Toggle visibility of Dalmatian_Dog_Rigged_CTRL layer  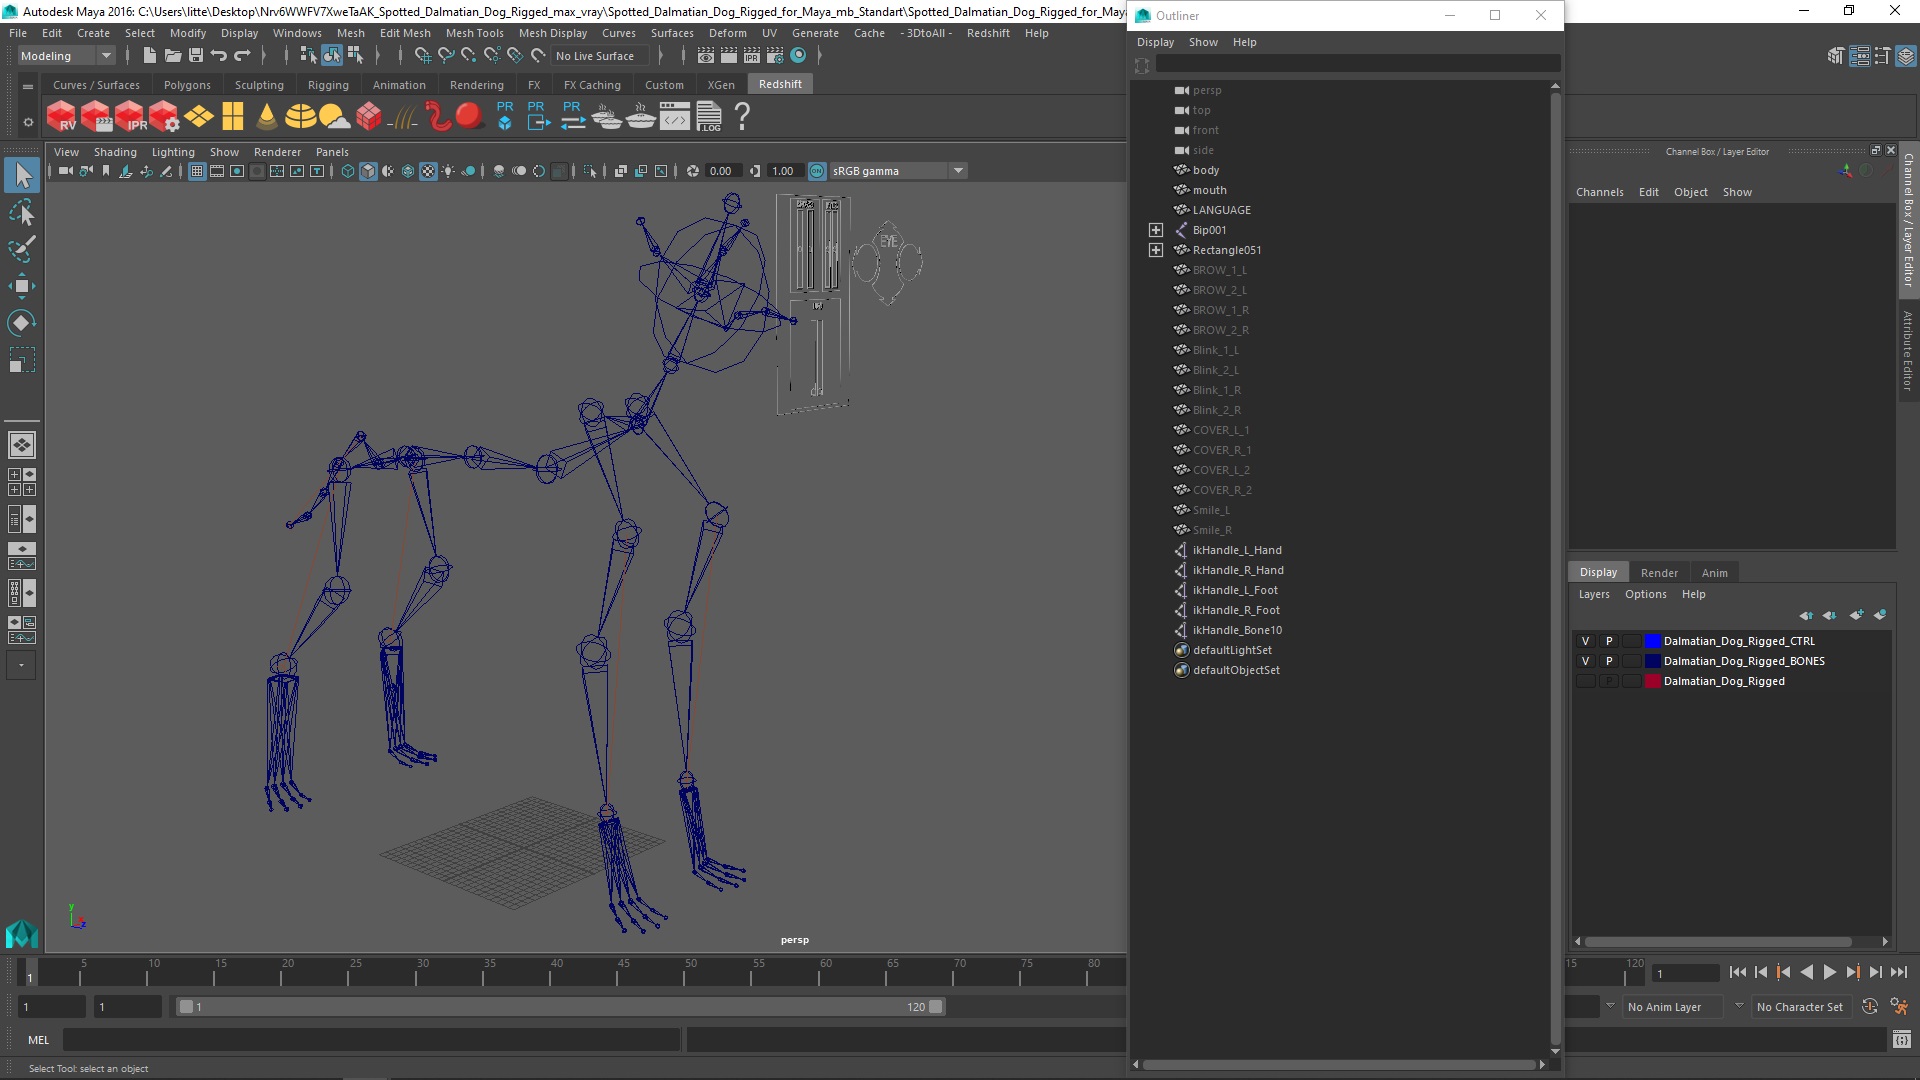1585,641
